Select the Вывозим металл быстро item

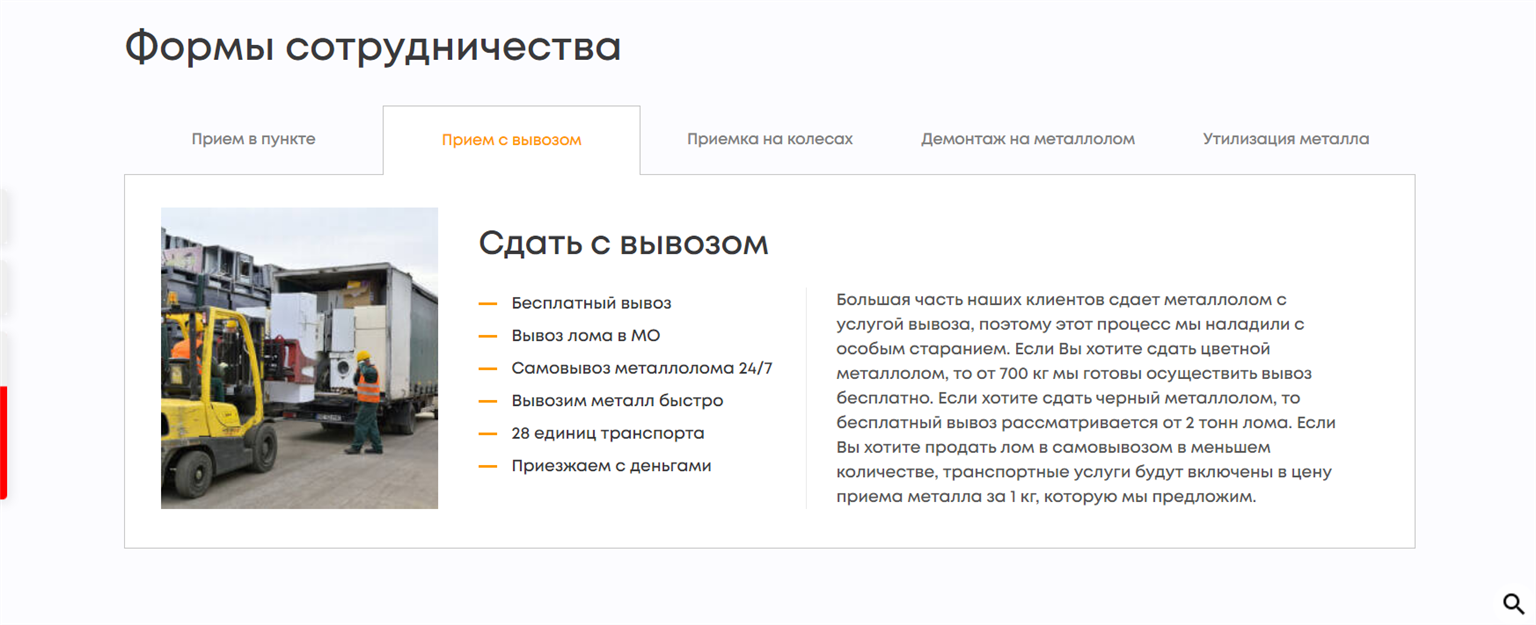617,401
